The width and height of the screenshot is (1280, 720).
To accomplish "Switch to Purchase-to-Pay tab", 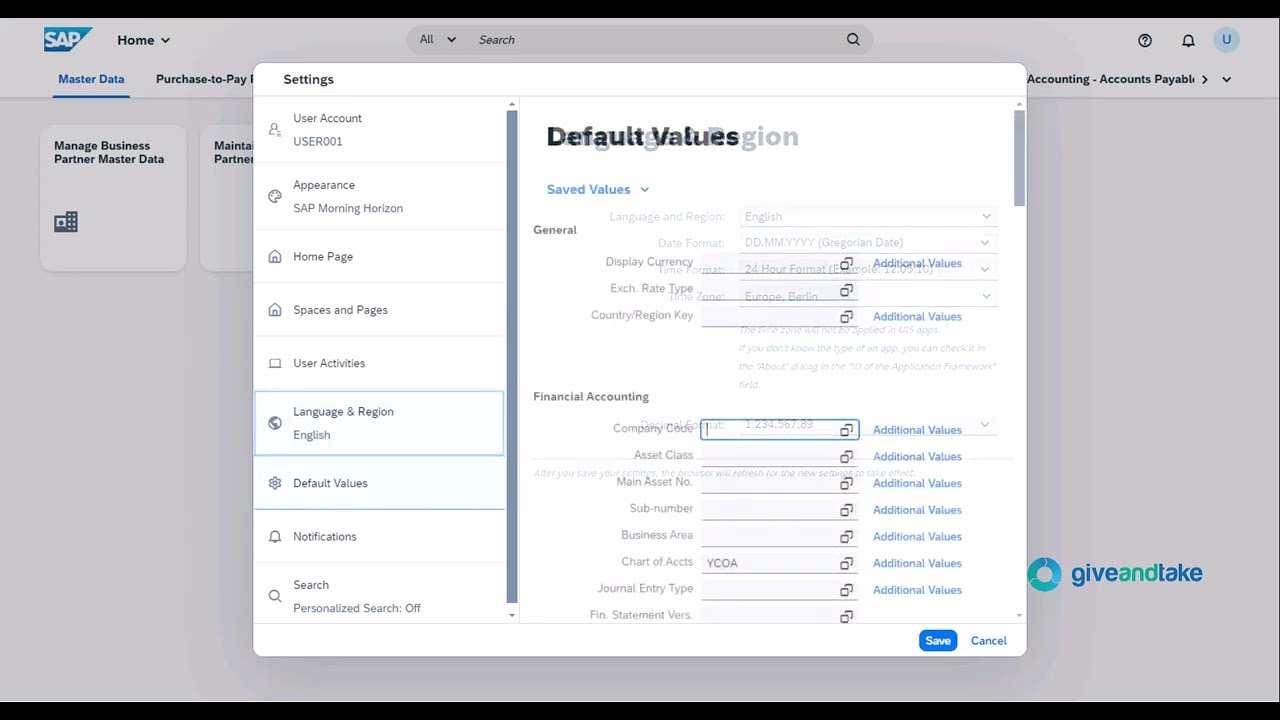I will 203,79.
